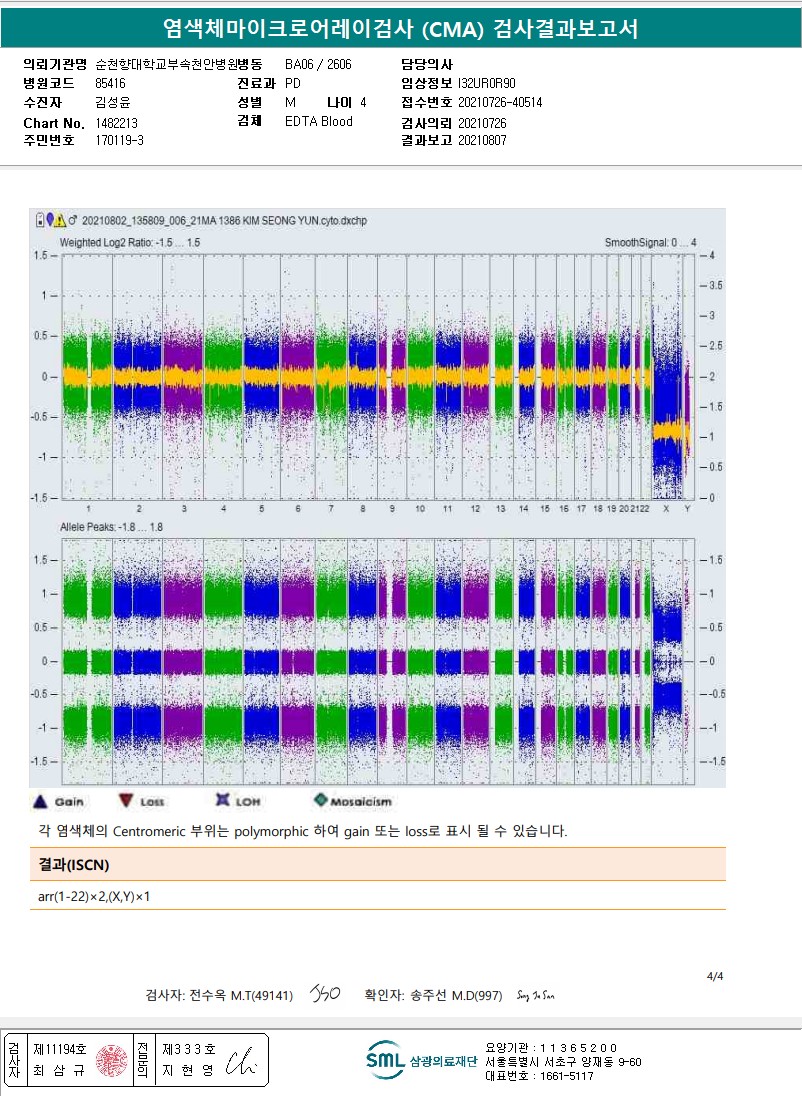Click the male gender symbol icon
Viewport: 802px width, 1097px height.
click(72, 220)
